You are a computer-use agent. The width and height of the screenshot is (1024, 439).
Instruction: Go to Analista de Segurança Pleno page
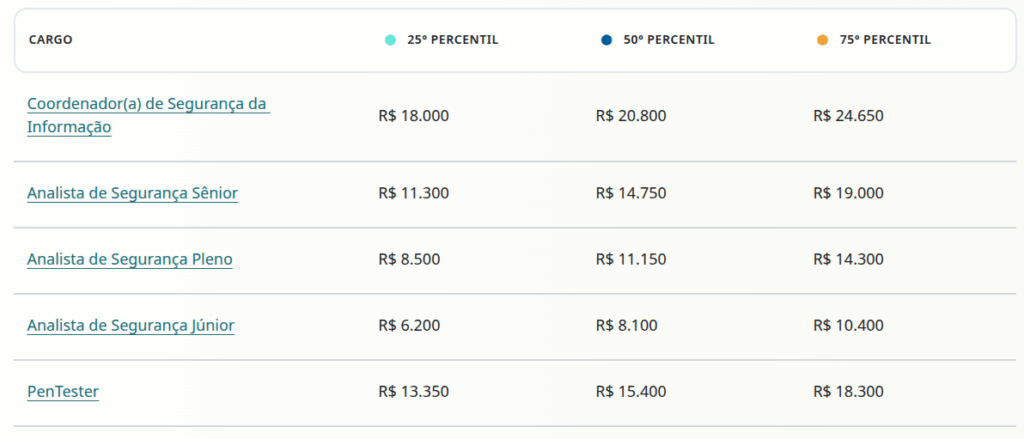point(130,259)
